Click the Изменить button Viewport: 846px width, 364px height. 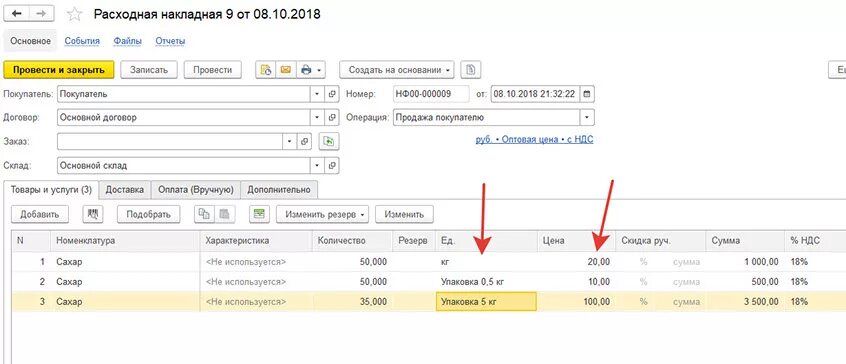[404, 214]
